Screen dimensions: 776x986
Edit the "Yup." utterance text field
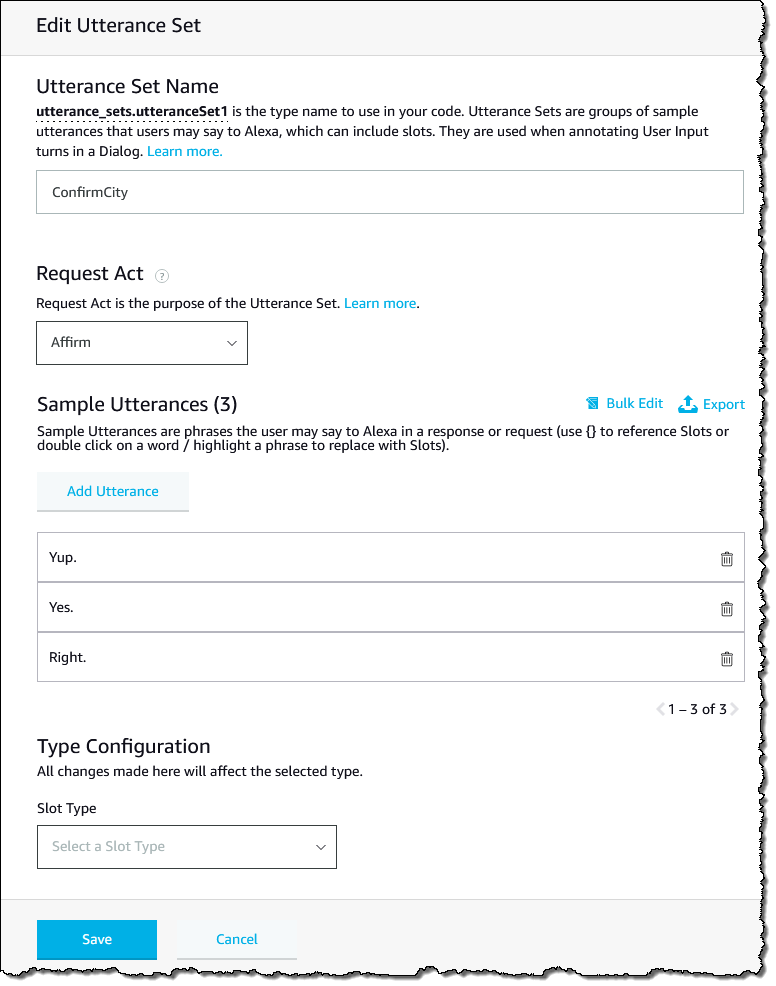point(370,558)
